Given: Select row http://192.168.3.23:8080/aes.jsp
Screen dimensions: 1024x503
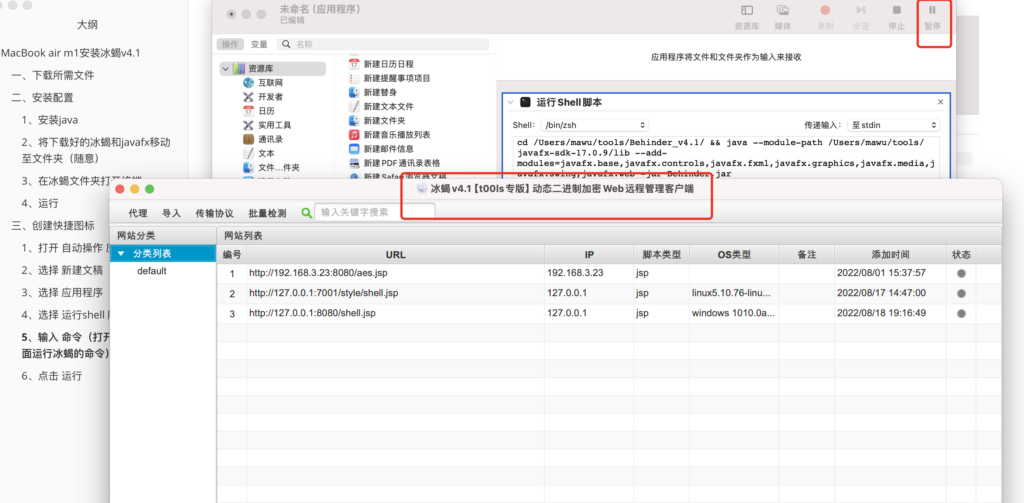Looking at the screenshot, I should (x=609, y=273).
